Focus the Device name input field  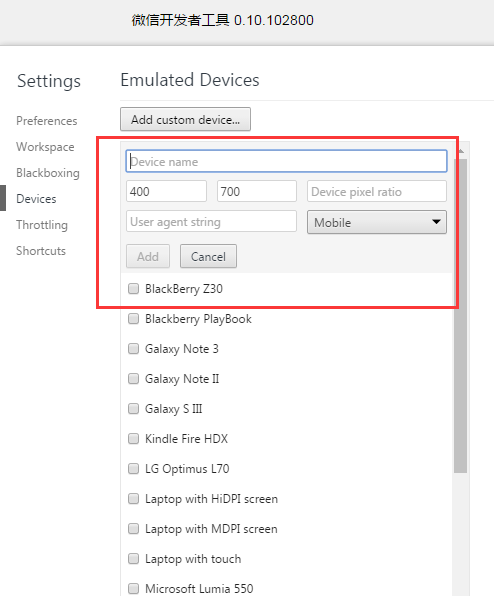(287, 161)
